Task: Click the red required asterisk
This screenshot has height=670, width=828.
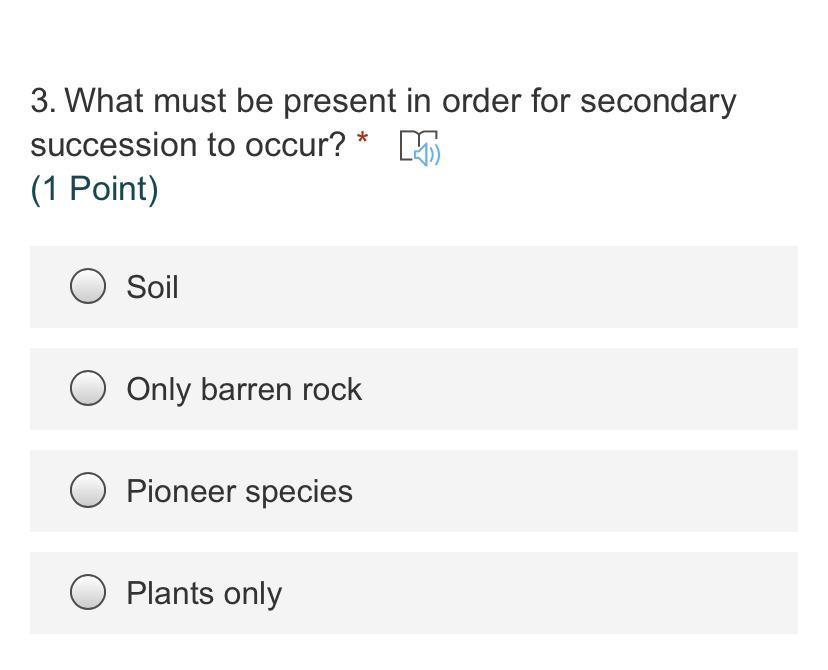Action: click(x=362, y=140)
